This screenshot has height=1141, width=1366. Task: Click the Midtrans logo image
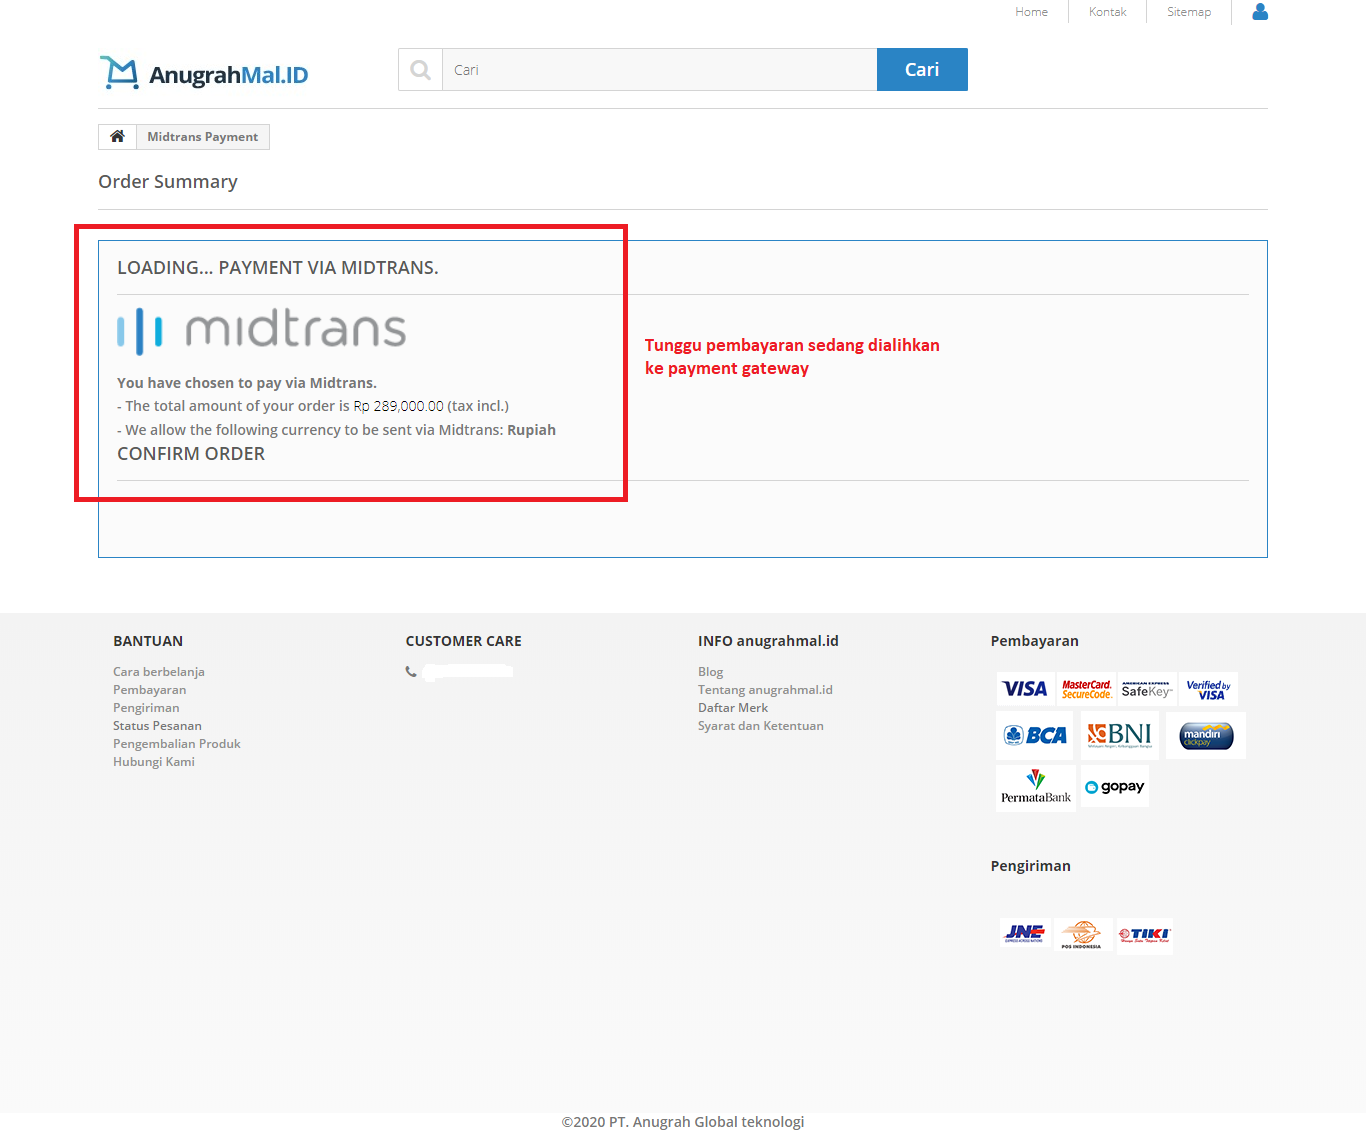261,331
